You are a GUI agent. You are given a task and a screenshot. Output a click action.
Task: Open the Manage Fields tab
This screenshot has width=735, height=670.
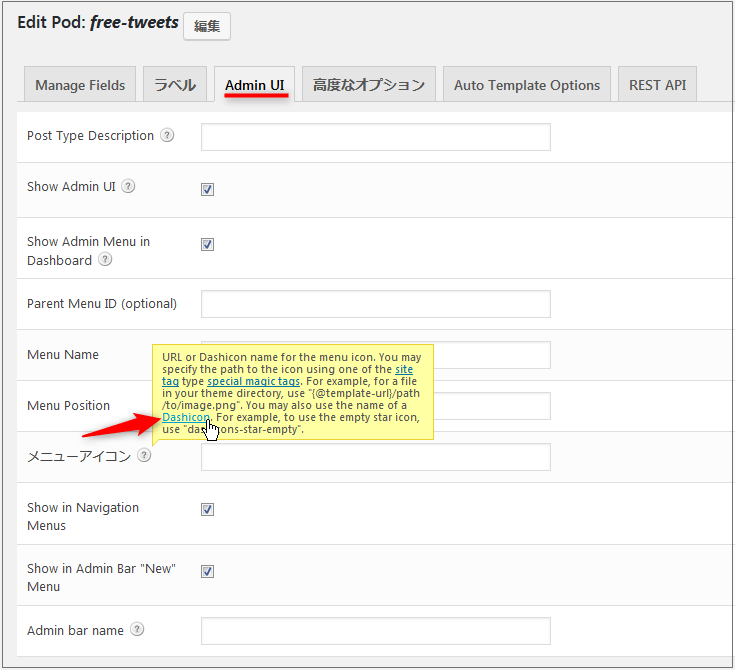(x=80, y=85)
